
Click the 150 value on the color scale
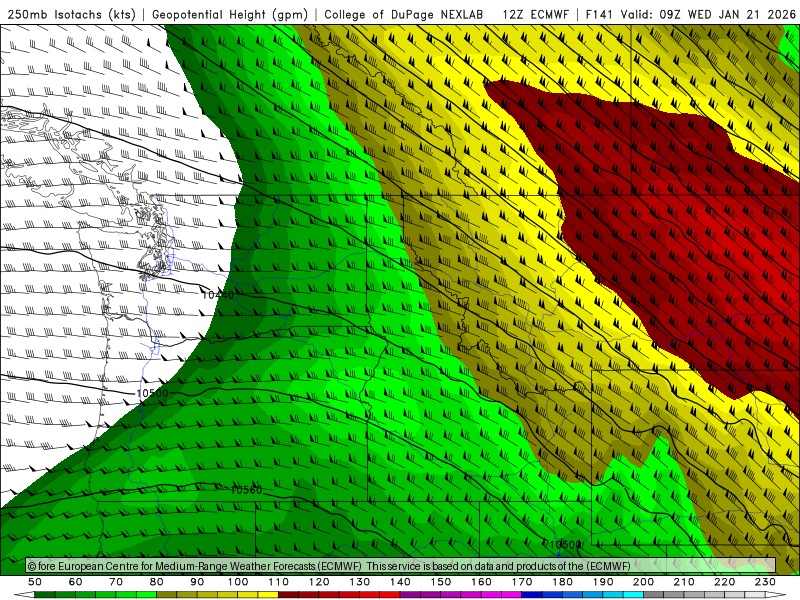click(441, 582)
